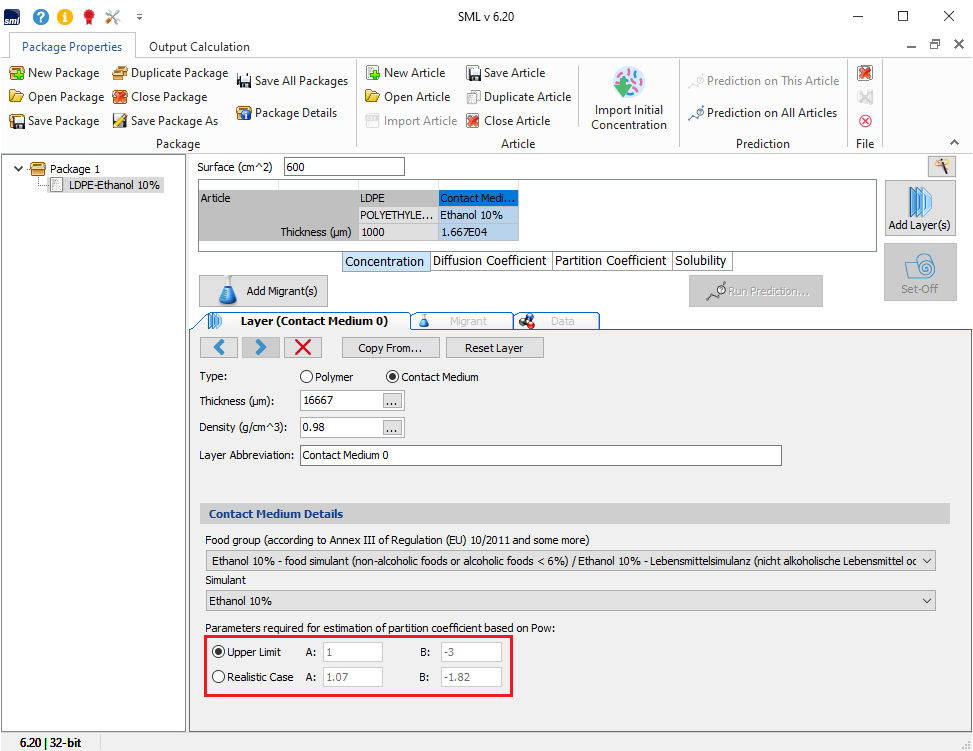Select the Polymer type radio button

tap(307, 377)
